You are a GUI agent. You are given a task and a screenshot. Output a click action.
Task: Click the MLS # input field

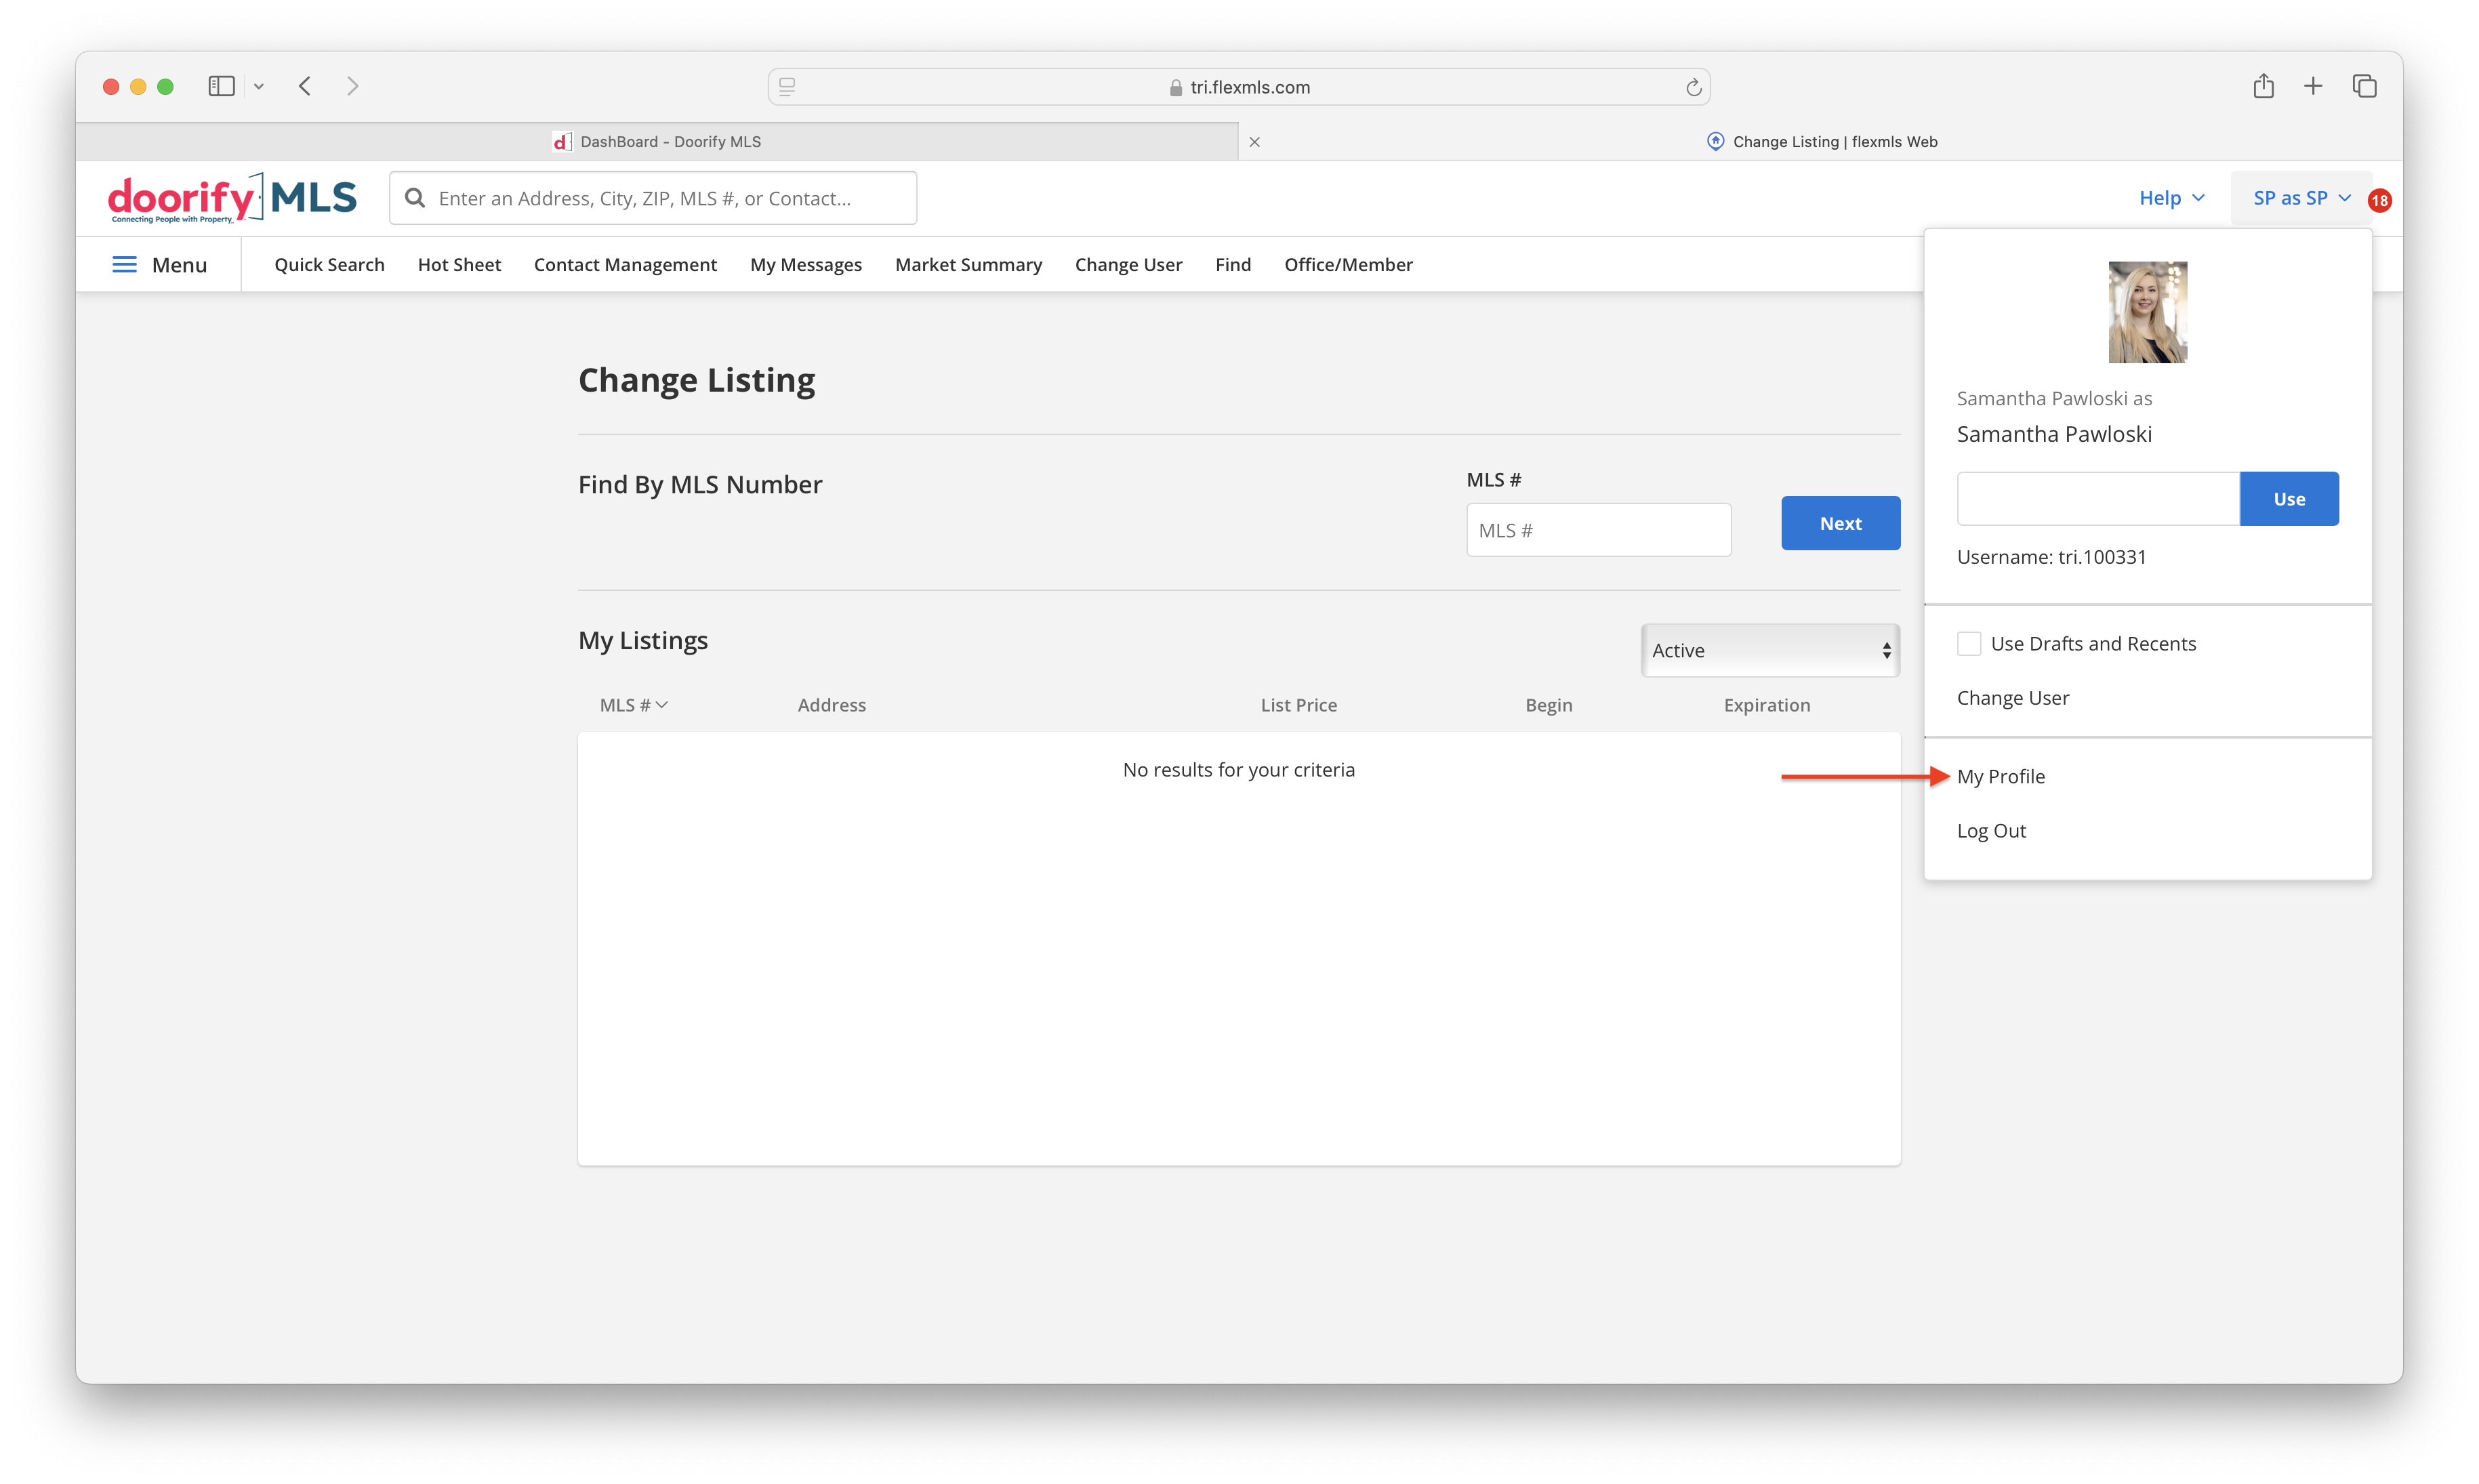click(1598, 530)
